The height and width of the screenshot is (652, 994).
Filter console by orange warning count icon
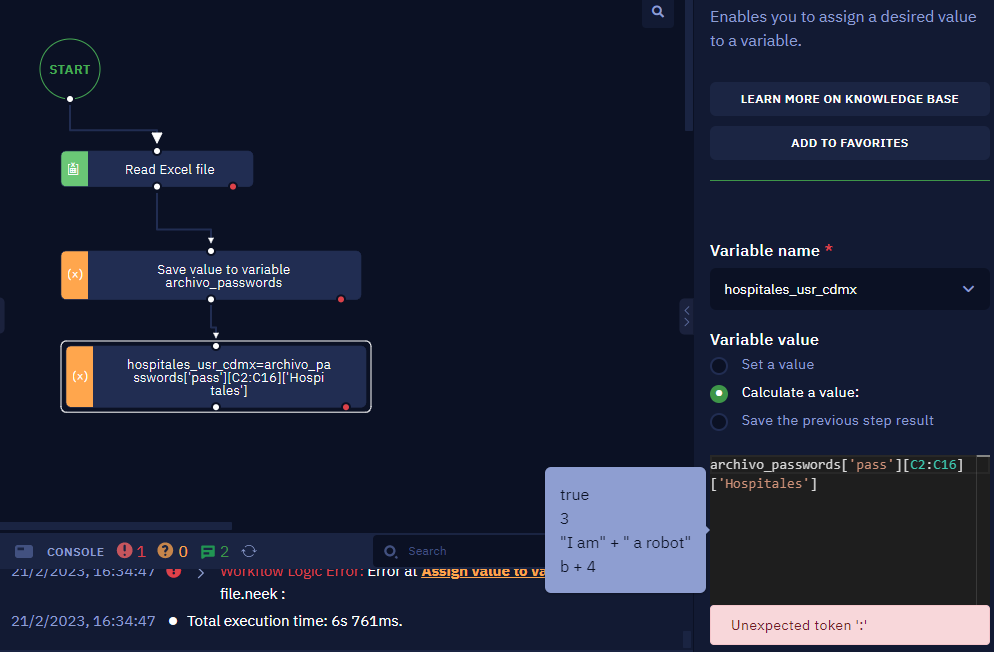click(x=166, y=551)
